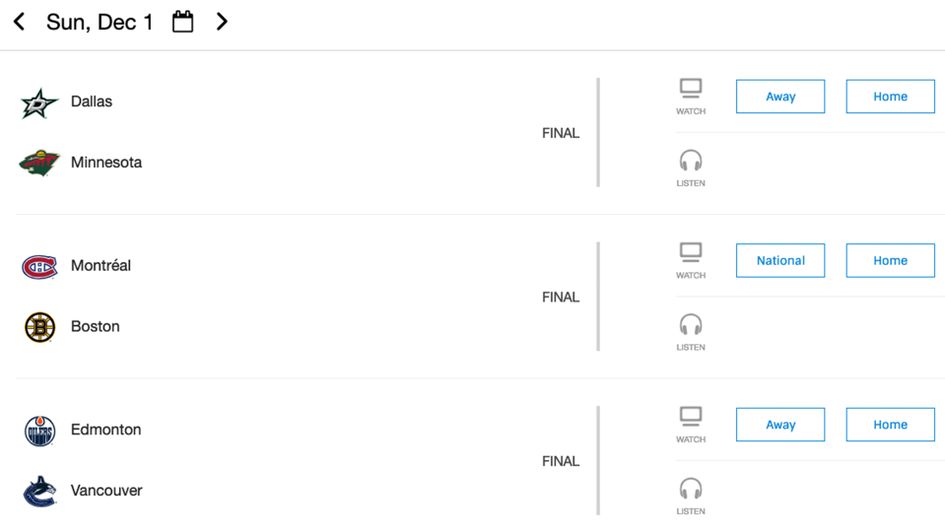Click Listen headphones icon for Dallas-Minnesota
This screenshot has height=532, width=945.
coord(690,161)
